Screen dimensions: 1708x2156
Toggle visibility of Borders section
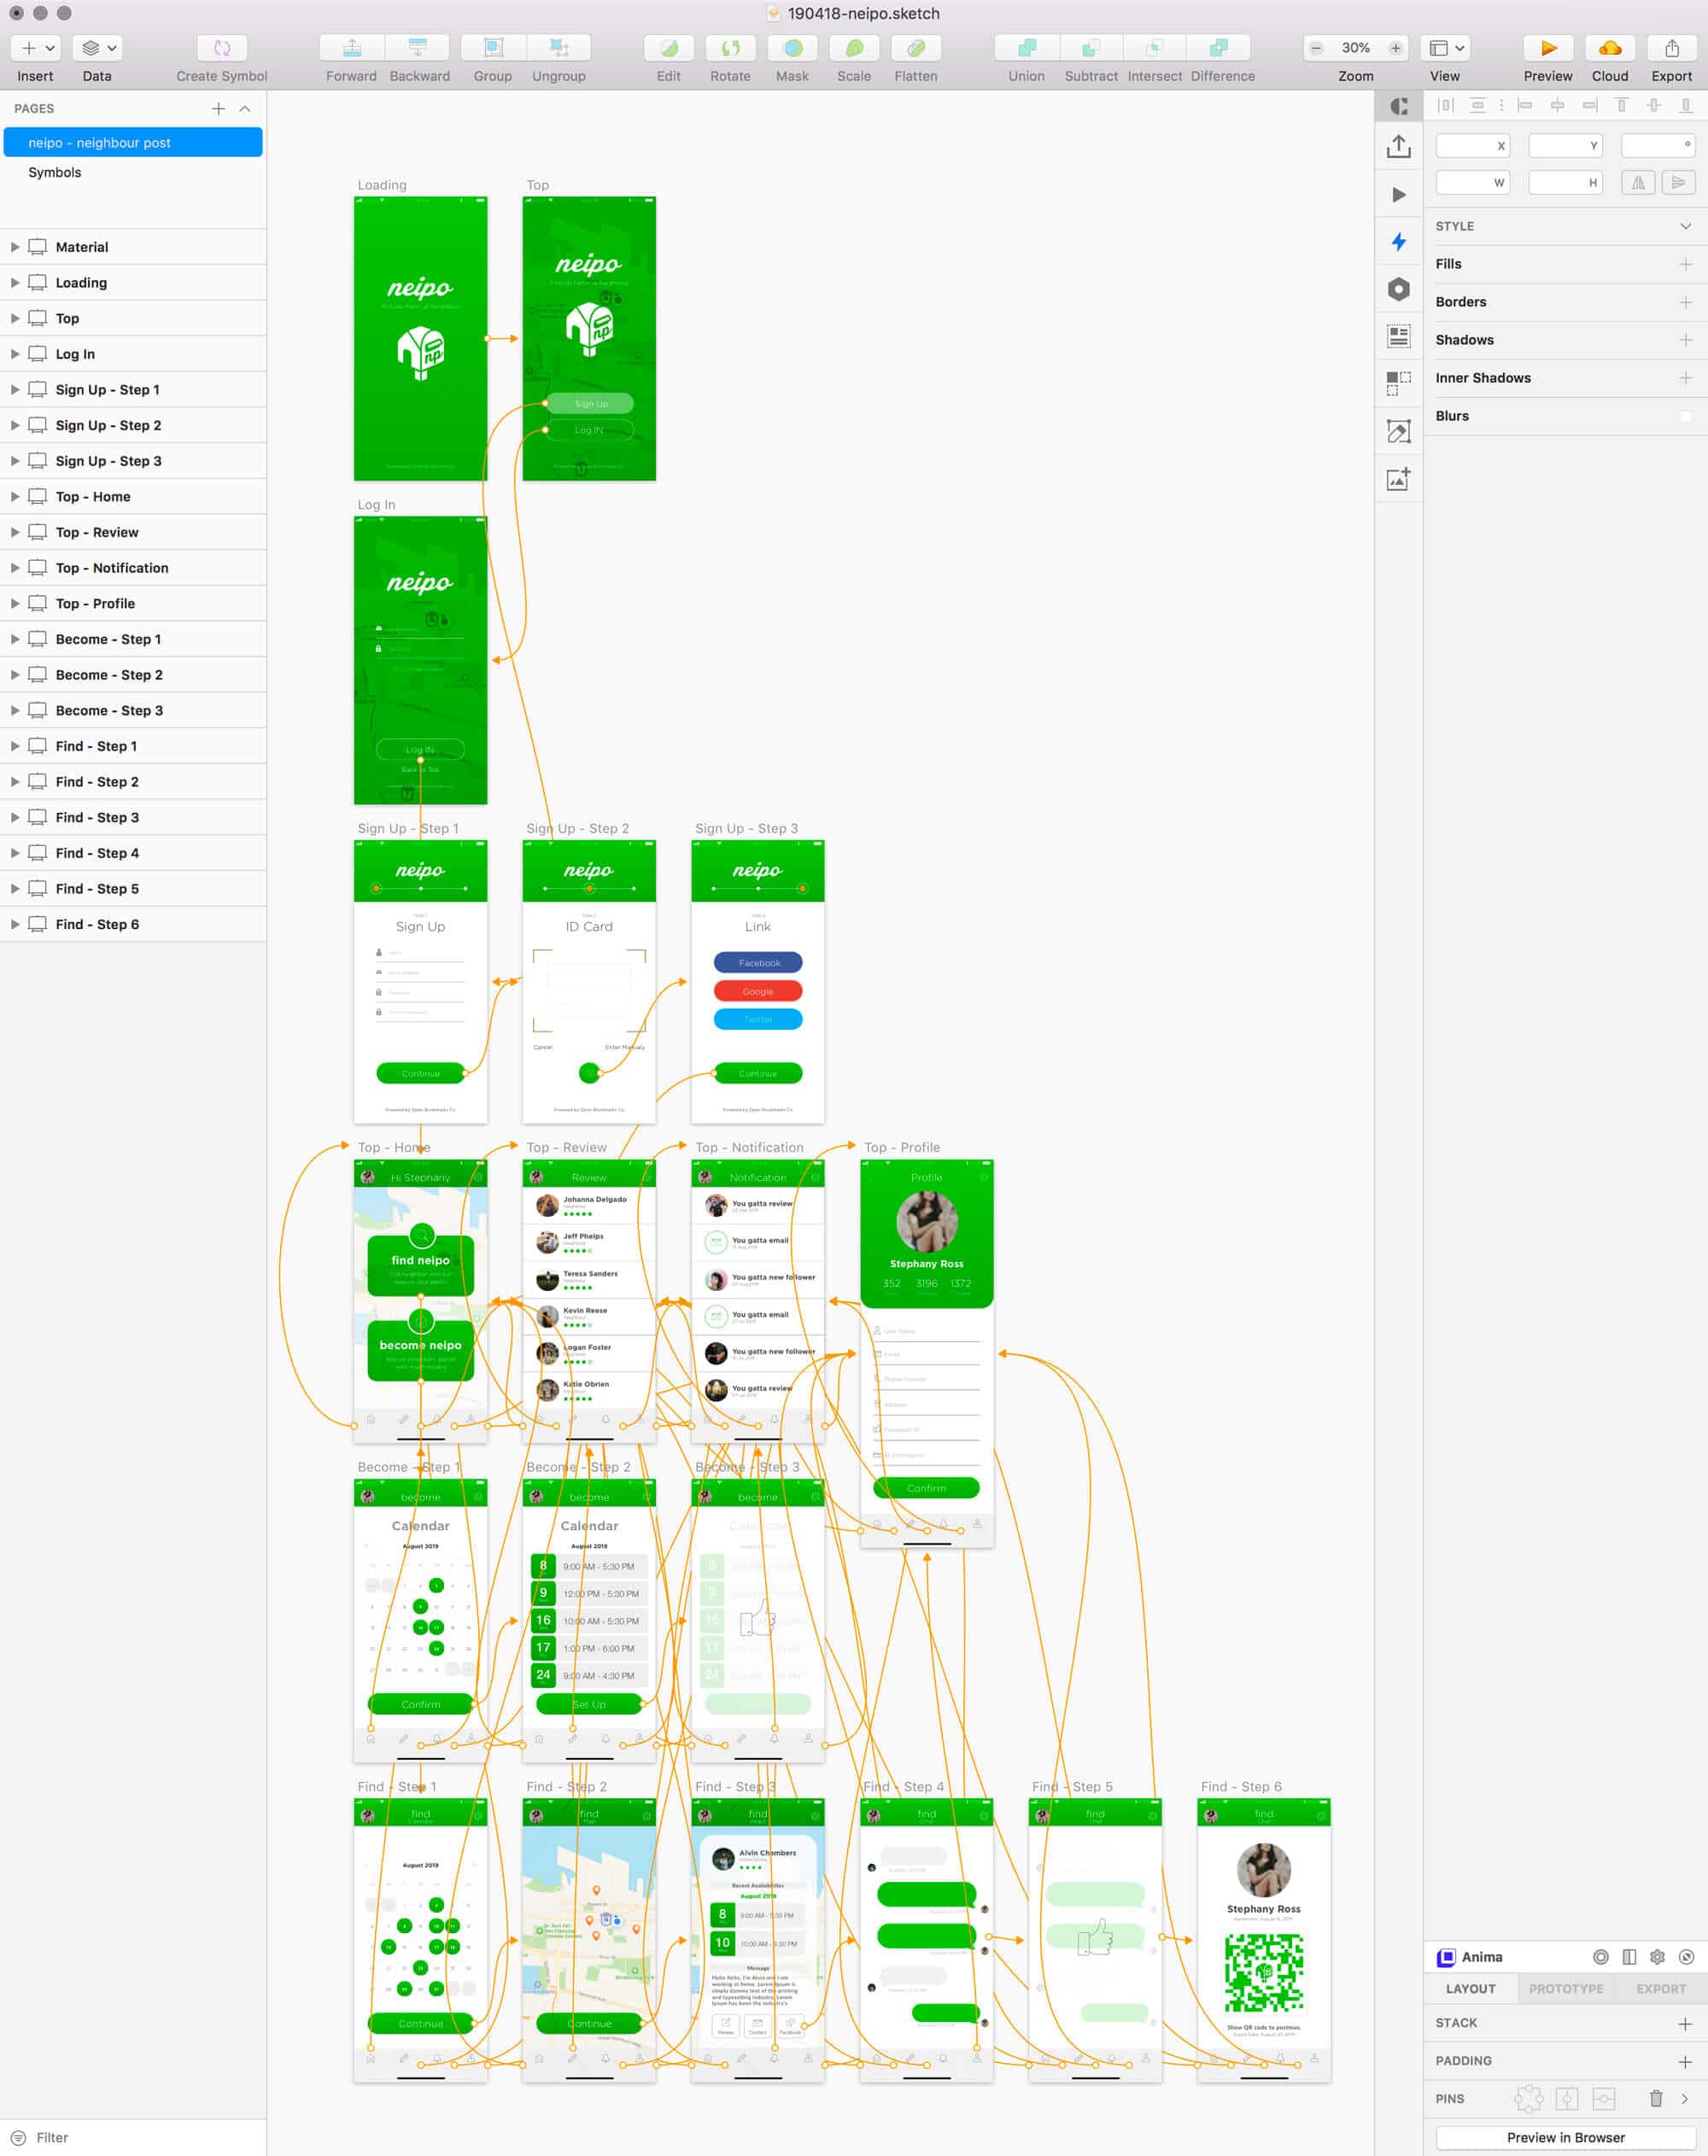1461,301
